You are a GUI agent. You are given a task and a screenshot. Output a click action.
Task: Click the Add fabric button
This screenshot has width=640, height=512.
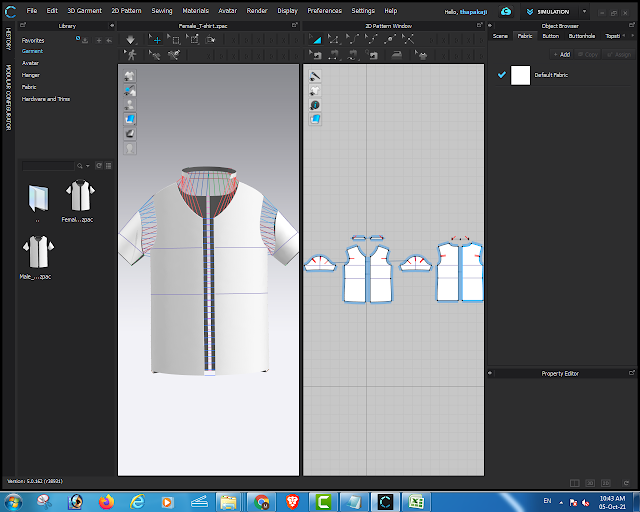tap(563, 54)
